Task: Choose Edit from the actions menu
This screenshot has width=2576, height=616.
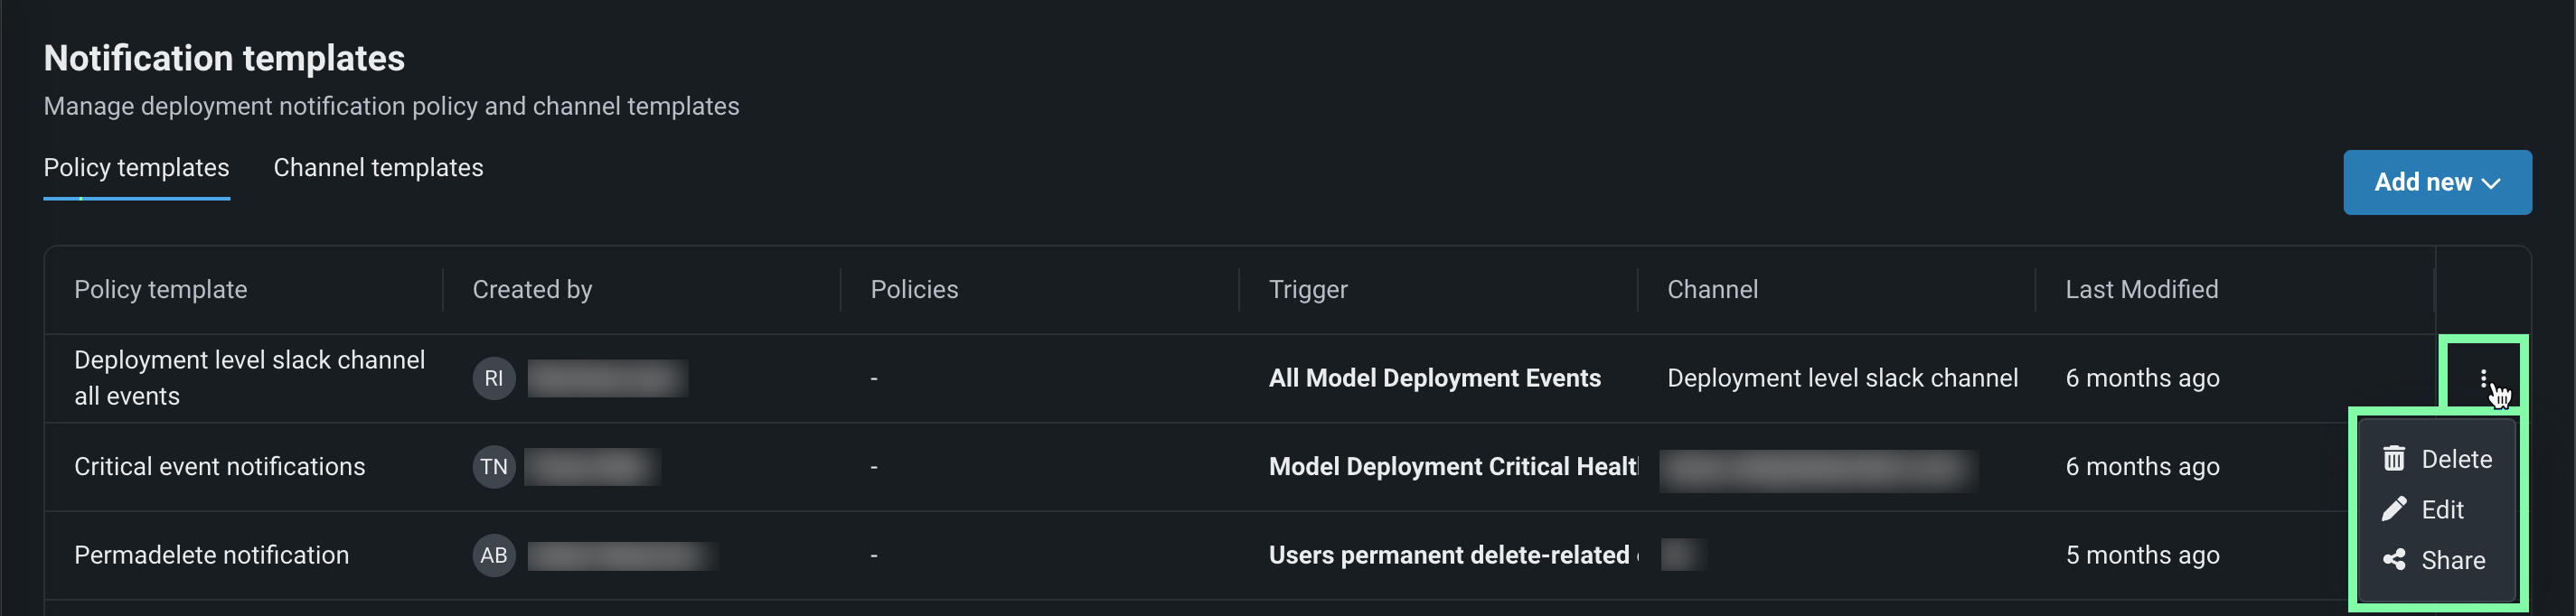Action: click(2442, 510)
